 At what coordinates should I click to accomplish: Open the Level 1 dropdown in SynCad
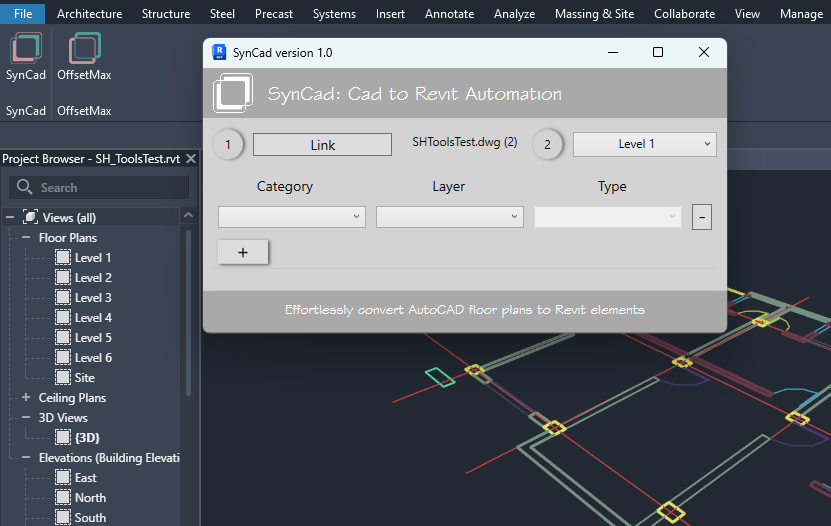(644, 144)
